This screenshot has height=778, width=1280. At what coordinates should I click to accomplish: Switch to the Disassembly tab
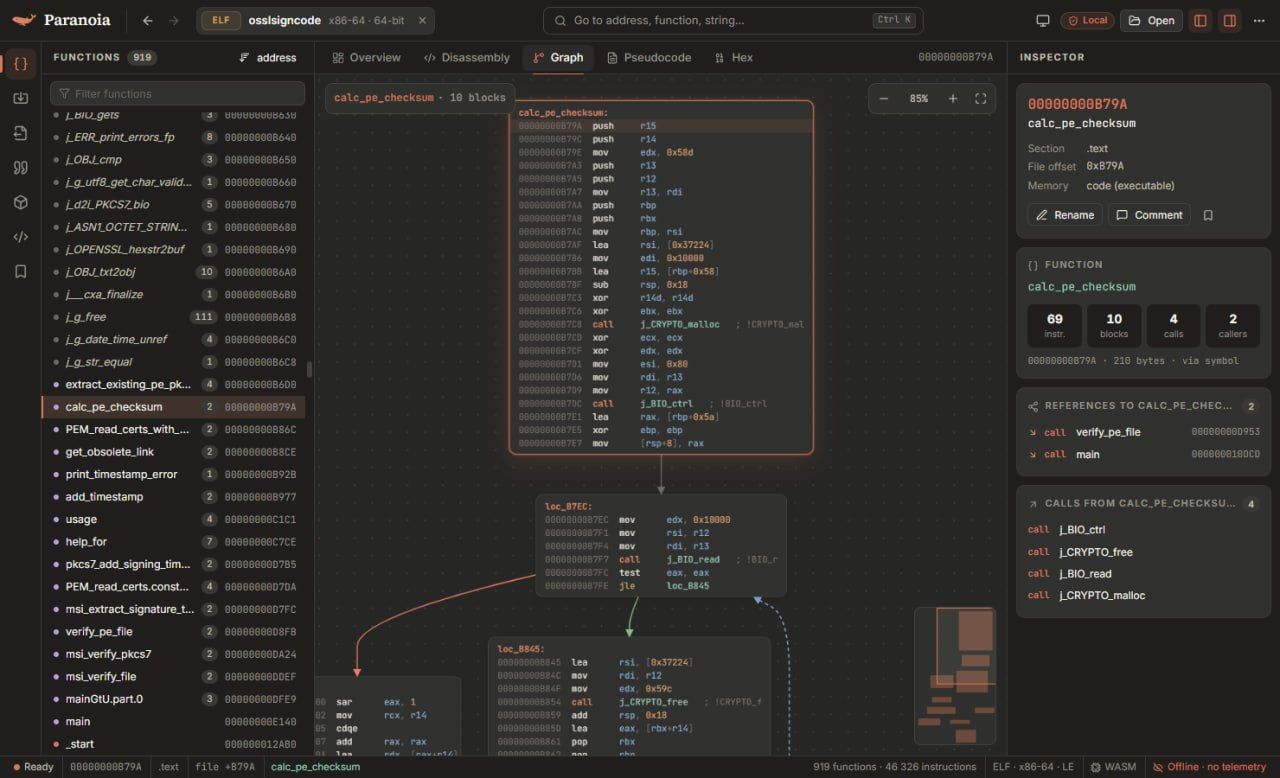pyautogui.click(x=467, y=58)
